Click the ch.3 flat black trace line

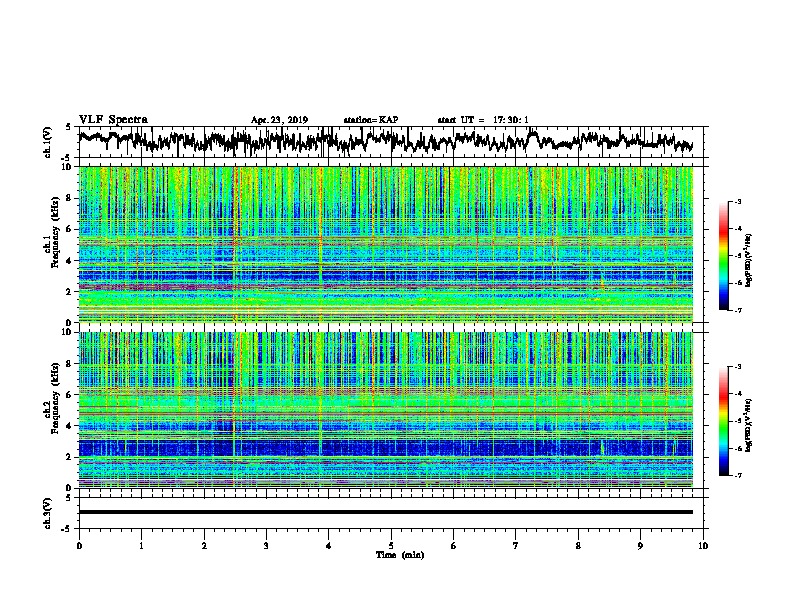[386, 512]
